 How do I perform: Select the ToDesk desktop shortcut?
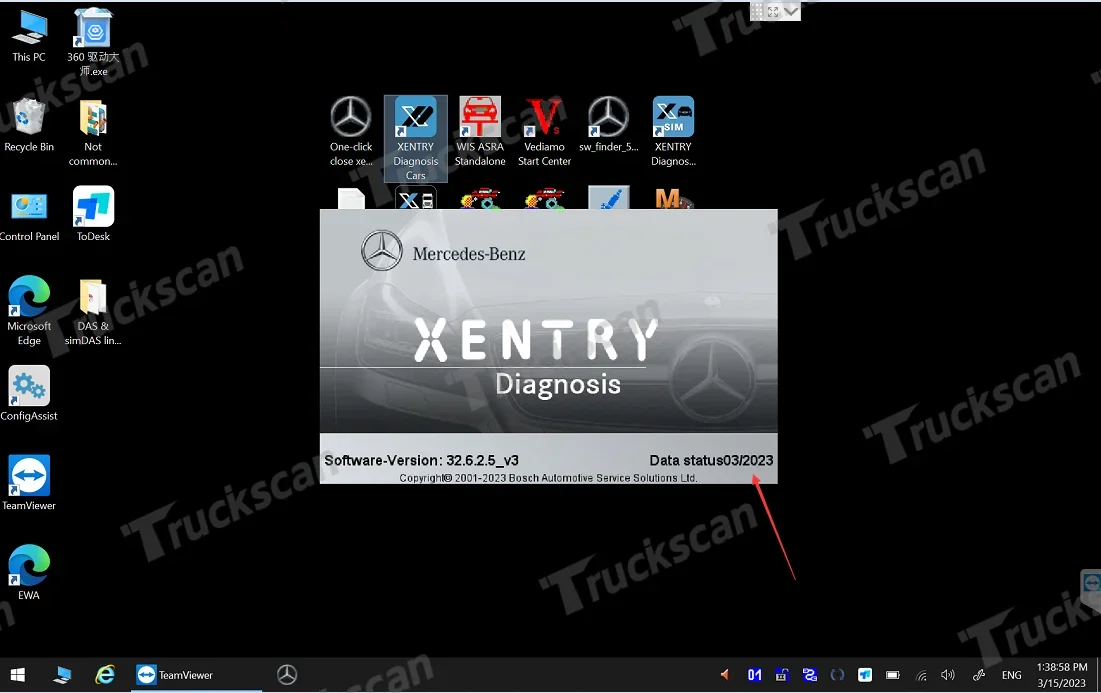pos(93,214)
